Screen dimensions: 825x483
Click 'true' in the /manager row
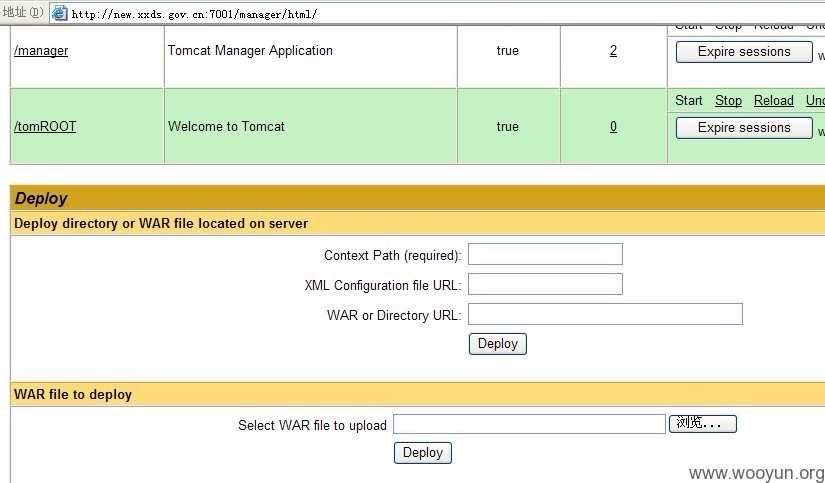click(x=508, y=51)
